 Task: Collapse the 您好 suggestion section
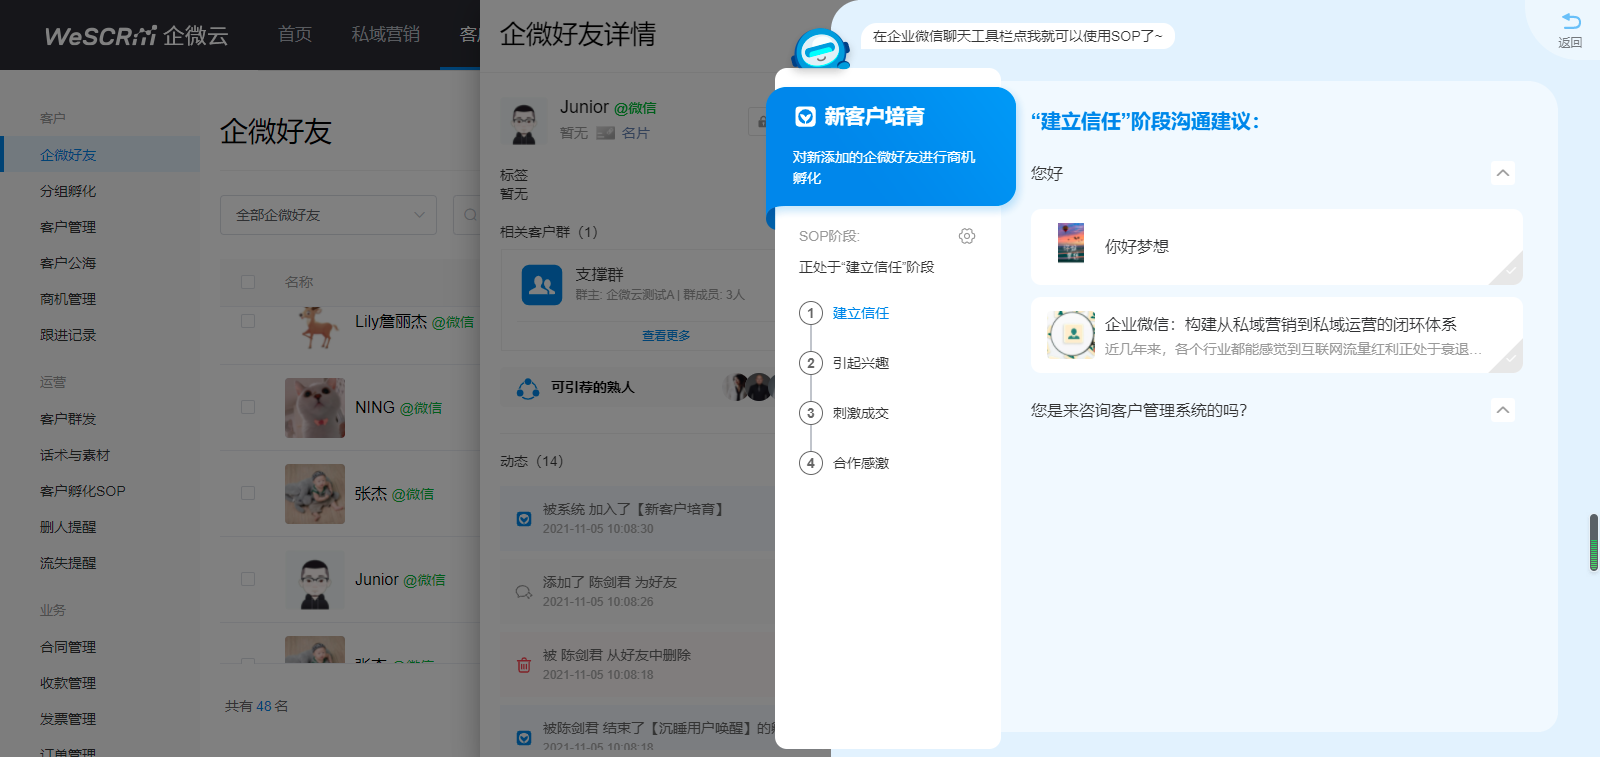(1502, 173)
